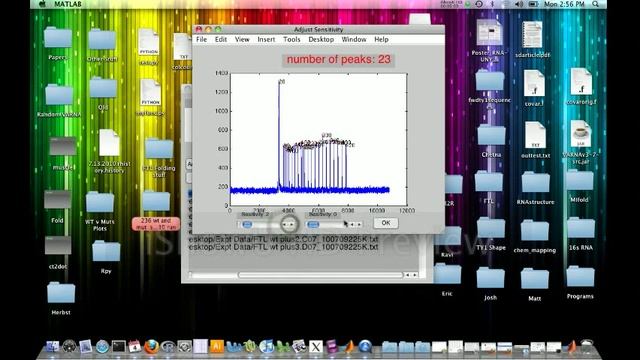The height and width of the screenshot is (360, 640).
Task: Open the Tools menu
Action: (x=291, y=39)
